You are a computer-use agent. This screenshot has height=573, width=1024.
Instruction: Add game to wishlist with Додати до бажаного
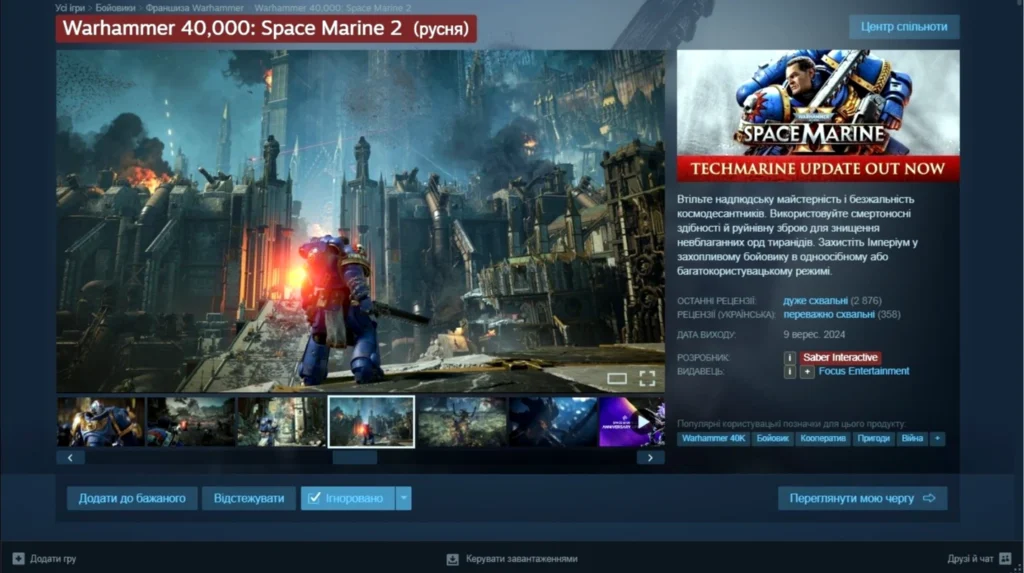(x=132, y=498)
